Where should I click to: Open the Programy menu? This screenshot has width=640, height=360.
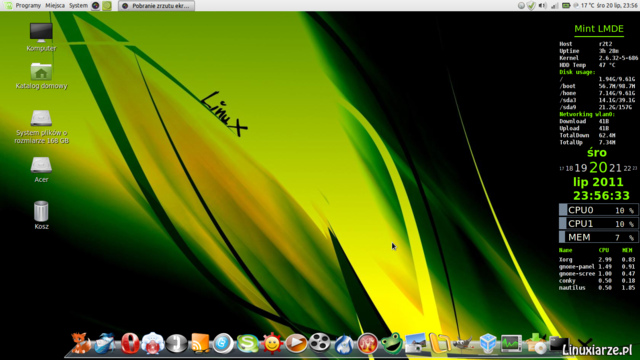pyautogui.click(x=28, y=6)
